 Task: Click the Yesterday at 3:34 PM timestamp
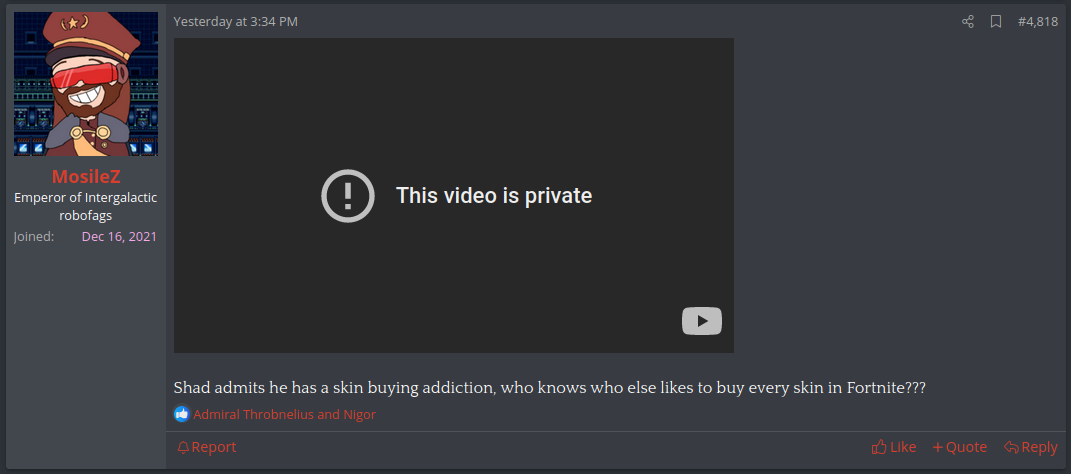point(236,22)
